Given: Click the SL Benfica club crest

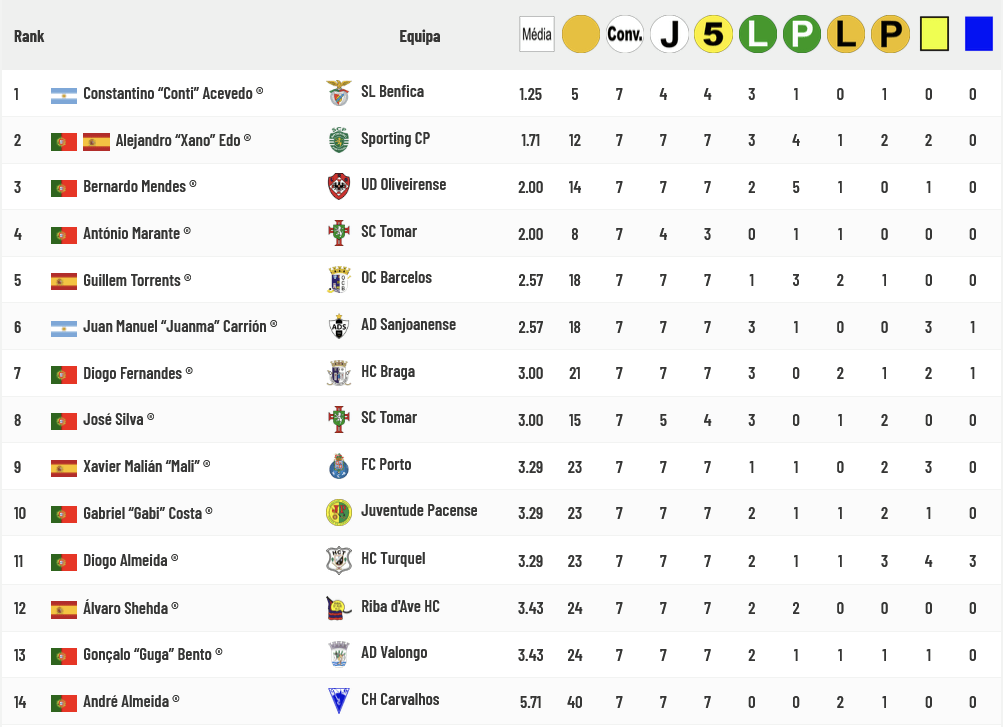Looking at the screenshot, I should (x=339, y=93).
